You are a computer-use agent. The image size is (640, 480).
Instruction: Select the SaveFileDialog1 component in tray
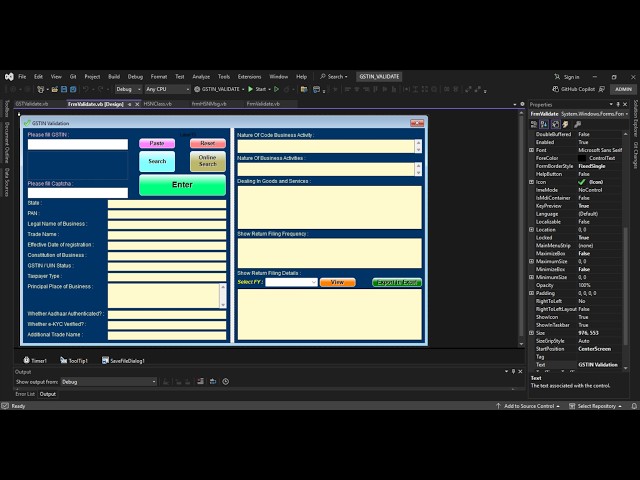[x=123, y=360]
